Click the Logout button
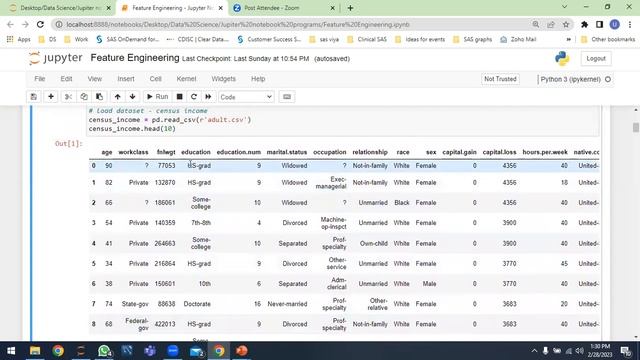This screenshot has height=360, width=640. pos(596,59)
